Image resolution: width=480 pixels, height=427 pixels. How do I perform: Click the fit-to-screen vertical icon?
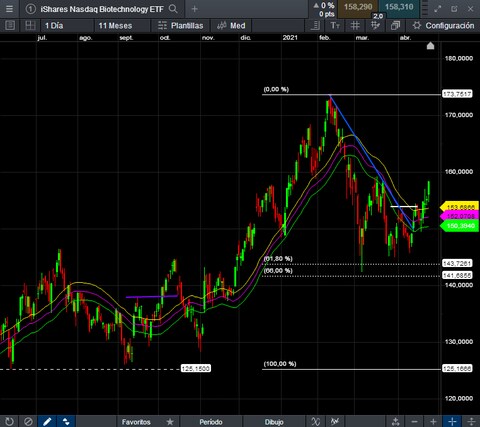pyautogui.click(x=395, y=422)
